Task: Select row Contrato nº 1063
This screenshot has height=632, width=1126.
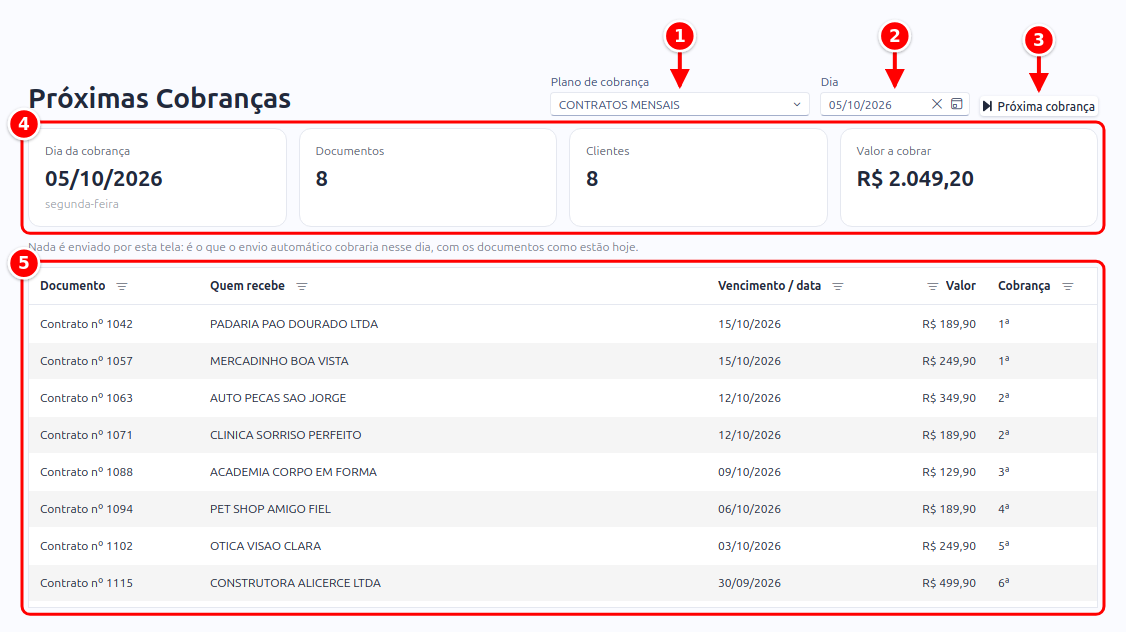Action: pyautogui.click(x=563, y=398)
